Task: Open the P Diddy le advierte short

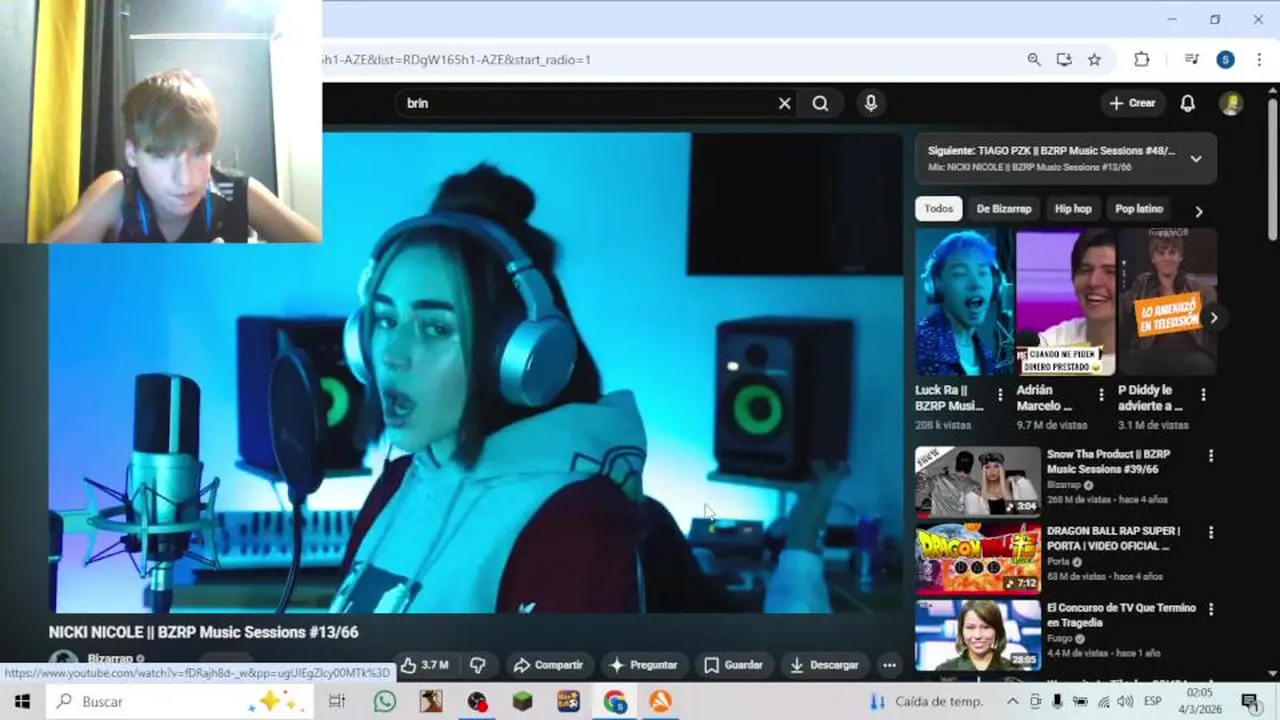Action: pos(1166,302)
